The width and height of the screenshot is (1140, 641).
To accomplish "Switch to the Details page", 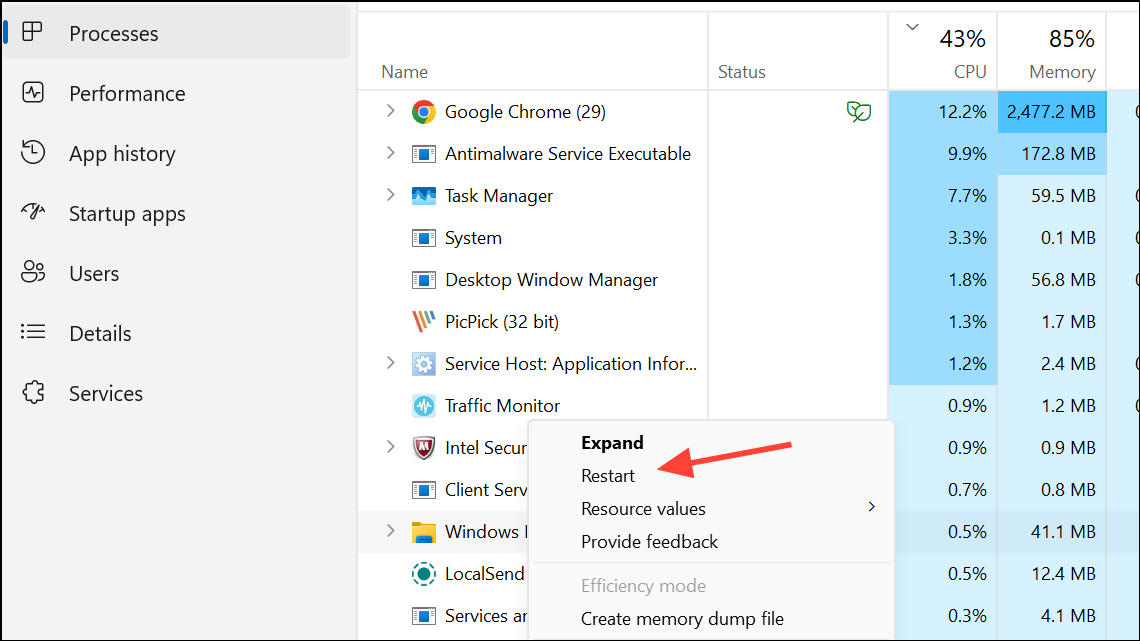I will (100, 334).
